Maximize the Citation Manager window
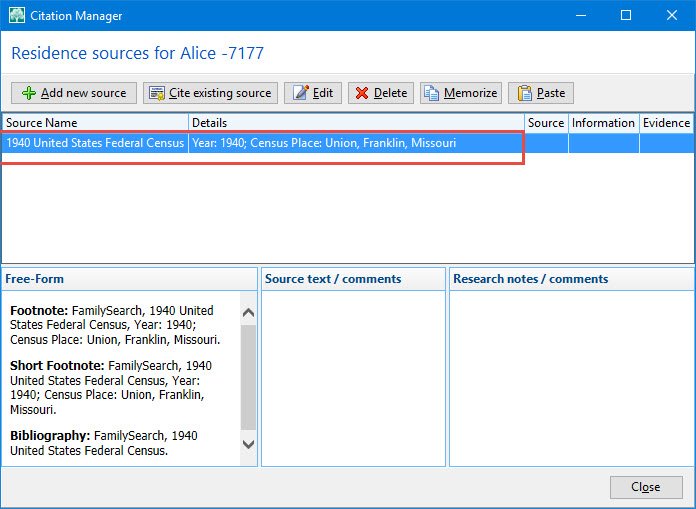 click(626, 16)
